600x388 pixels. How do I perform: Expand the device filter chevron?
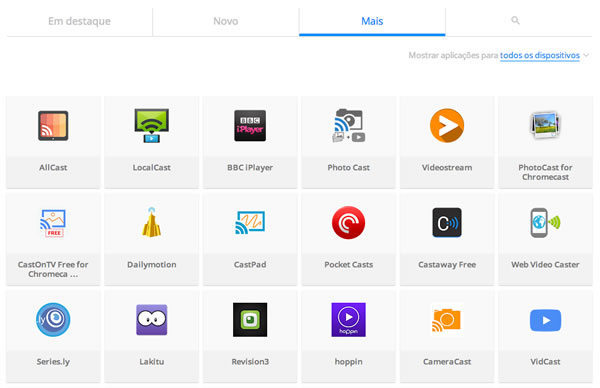tap(586, 55)
